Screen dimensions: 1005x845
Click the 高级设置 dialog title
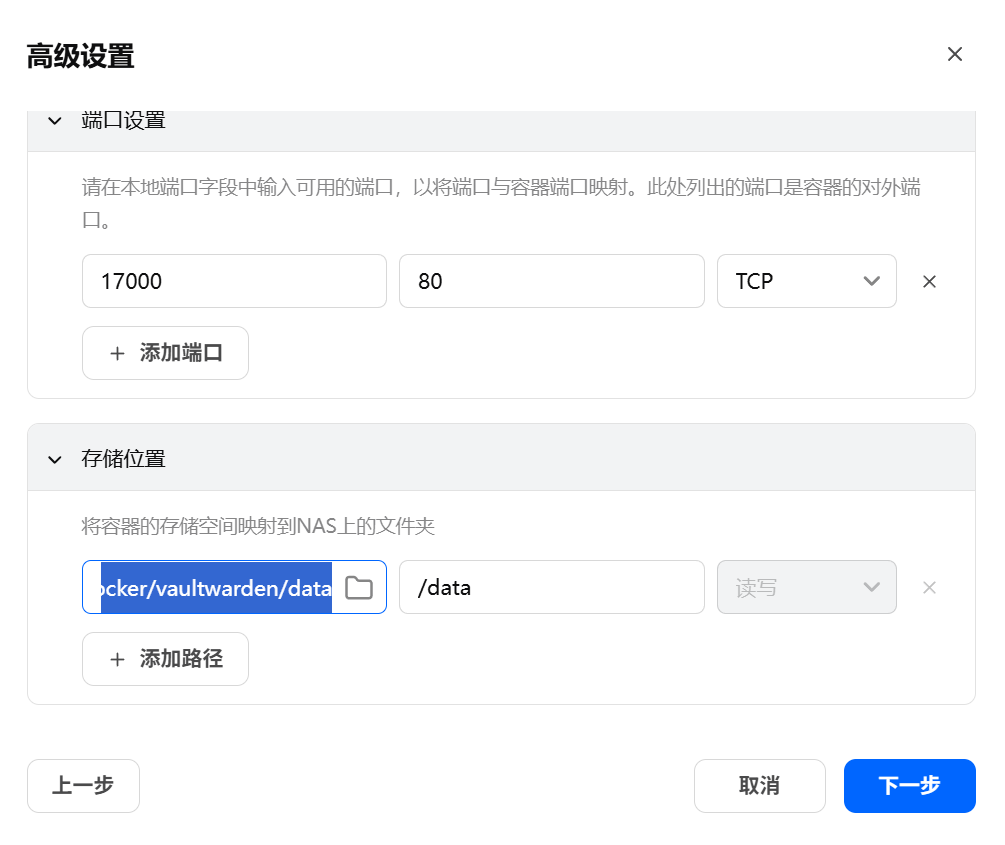pos(81,56)
